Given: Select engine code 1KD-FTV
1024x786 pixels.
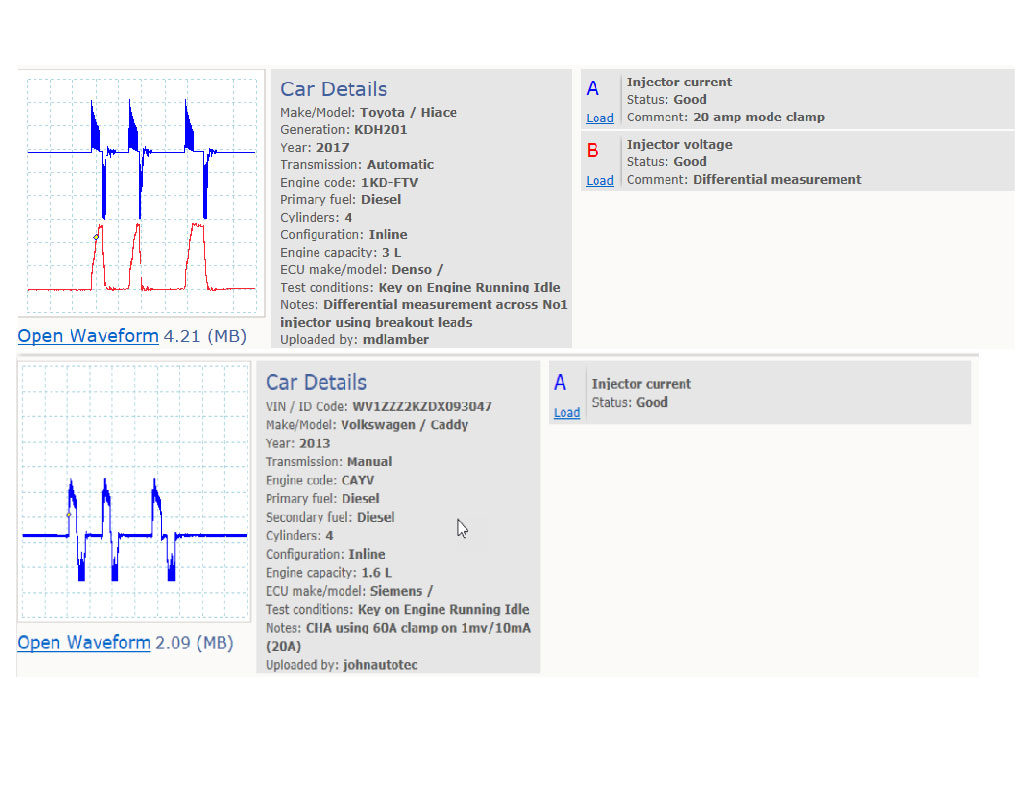Looking at the screenshot, I should [389, 182].
